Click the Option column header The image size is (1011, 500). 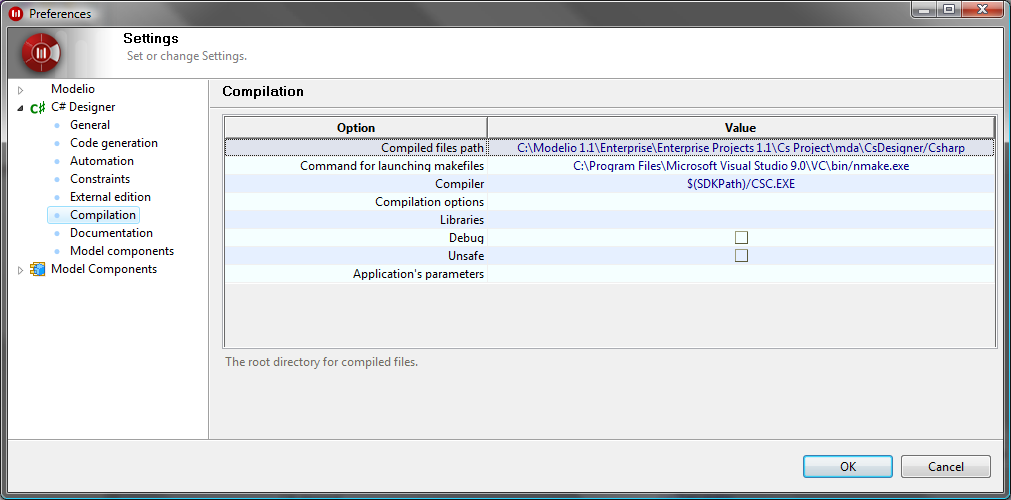(x=356, y=128)
